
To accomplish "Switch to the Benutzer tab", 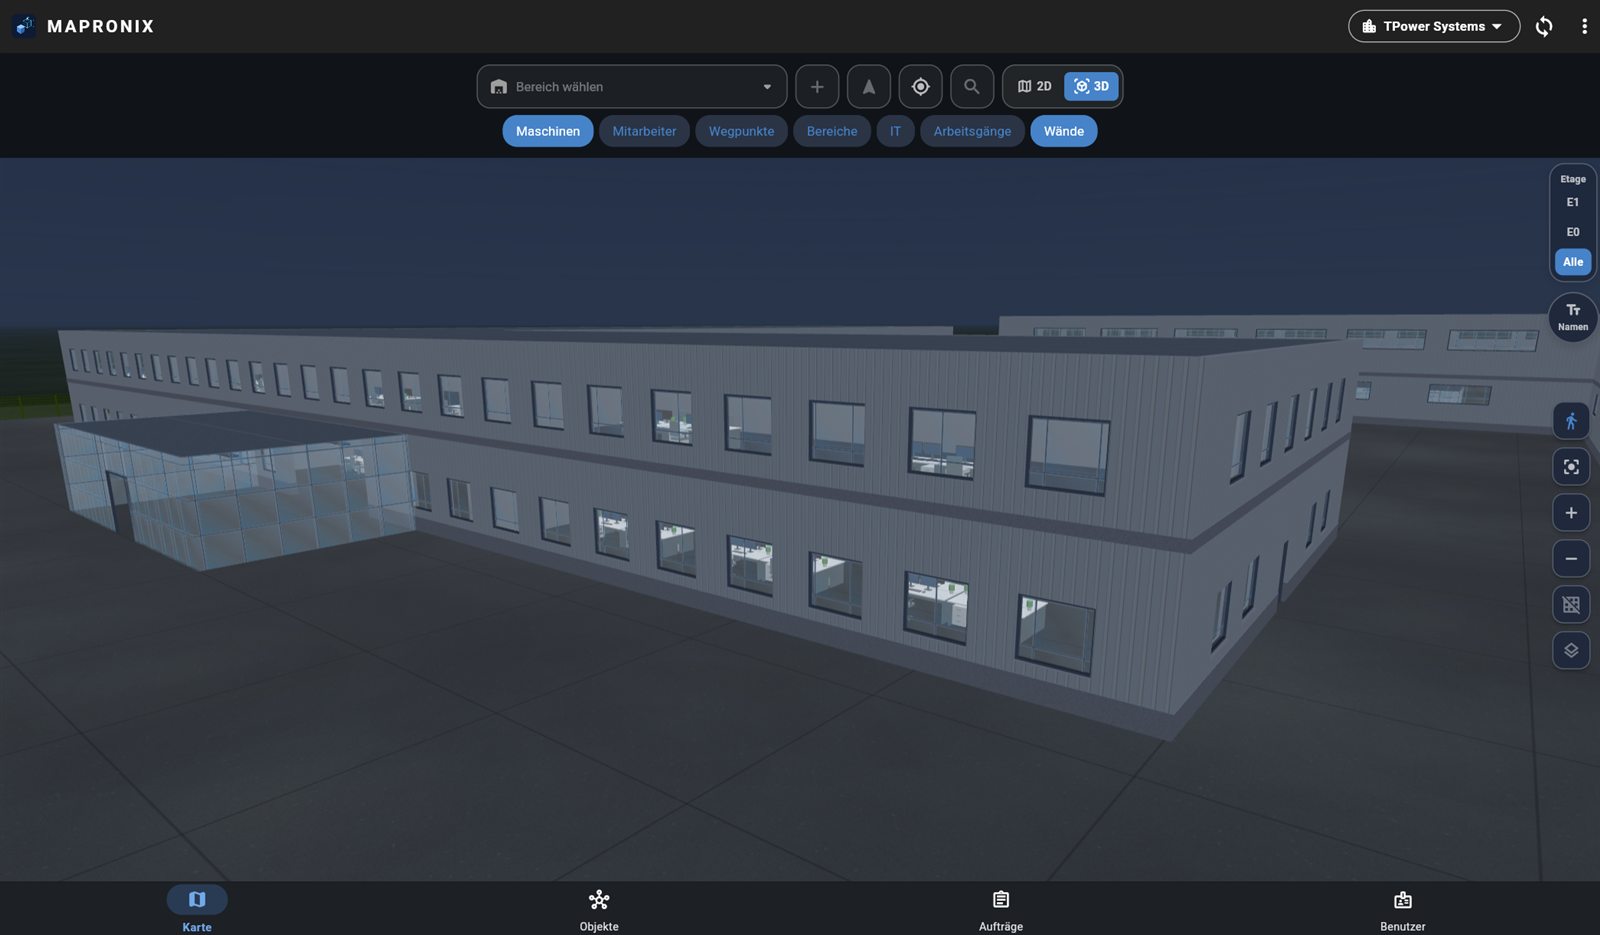I will (x=1403, y=910).
